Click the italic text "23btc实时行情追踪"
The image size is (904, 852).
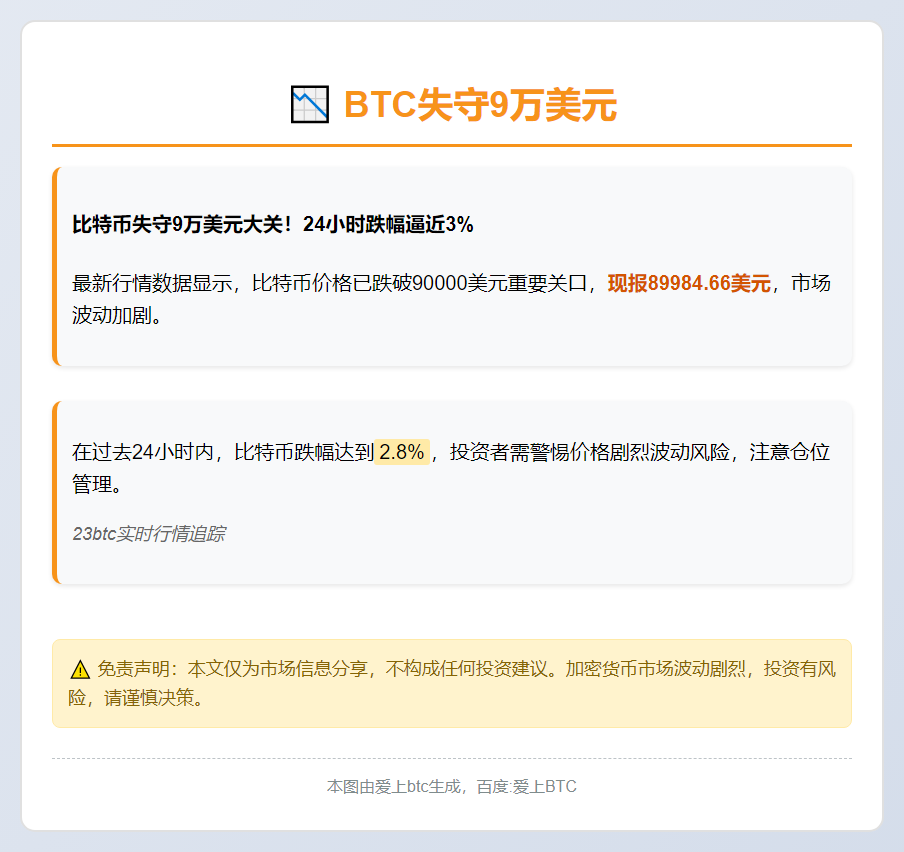pyautogui.click(x=149, y=534)
